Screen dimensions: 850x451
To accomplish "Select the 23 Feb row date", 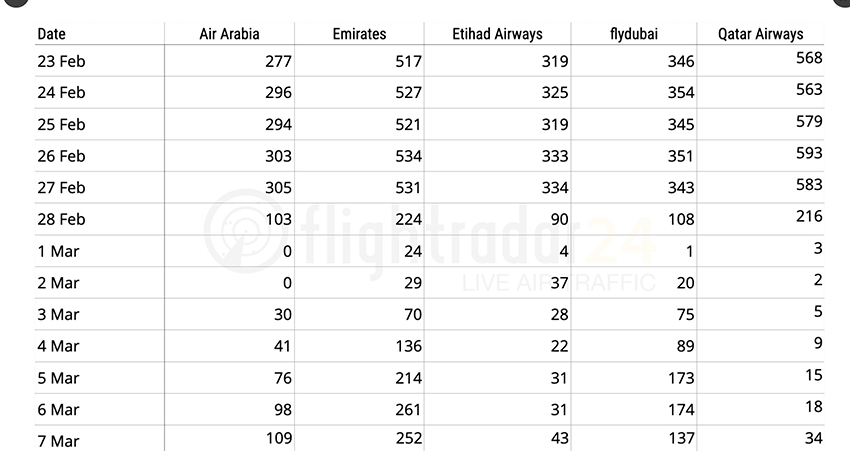I will click(x=61, y=61).
